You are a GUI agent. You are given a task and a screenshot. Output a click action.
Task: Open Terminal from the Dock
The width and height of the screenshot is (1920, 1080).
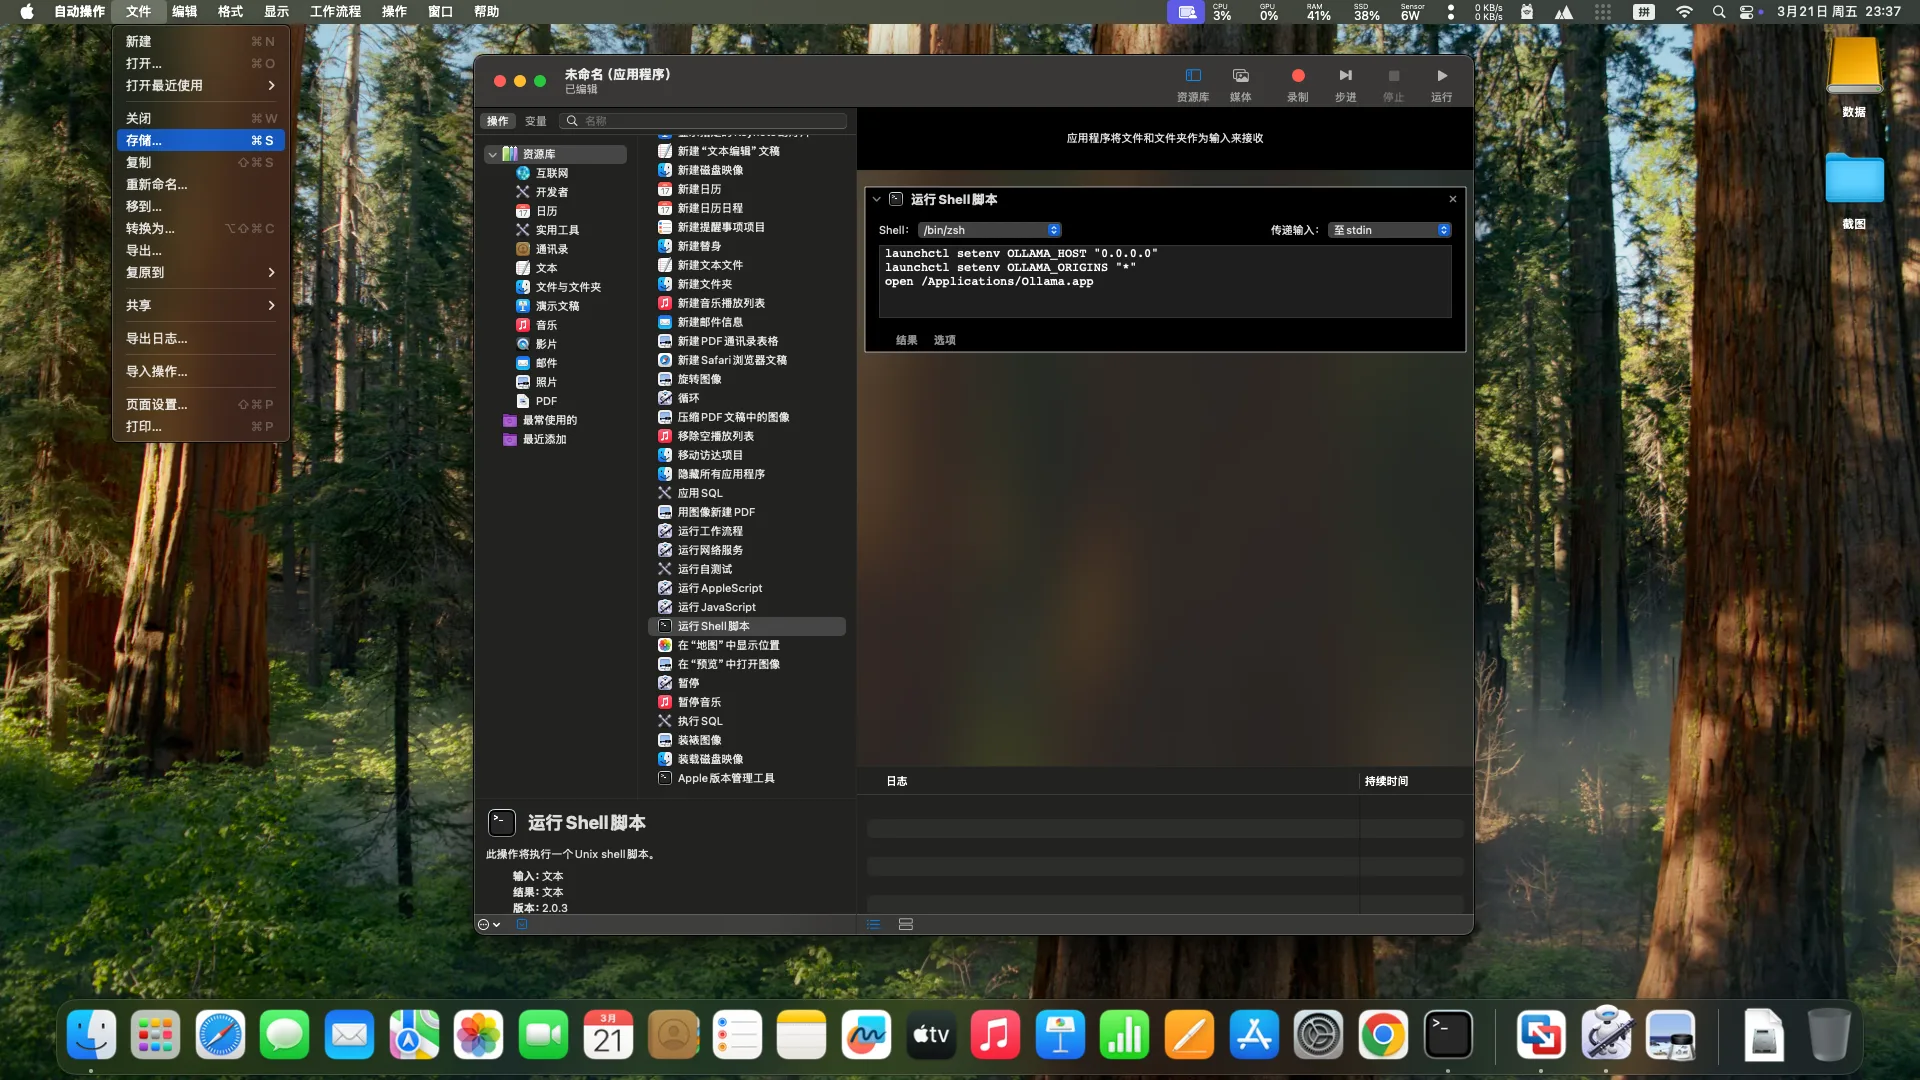click(1448, 1035)
